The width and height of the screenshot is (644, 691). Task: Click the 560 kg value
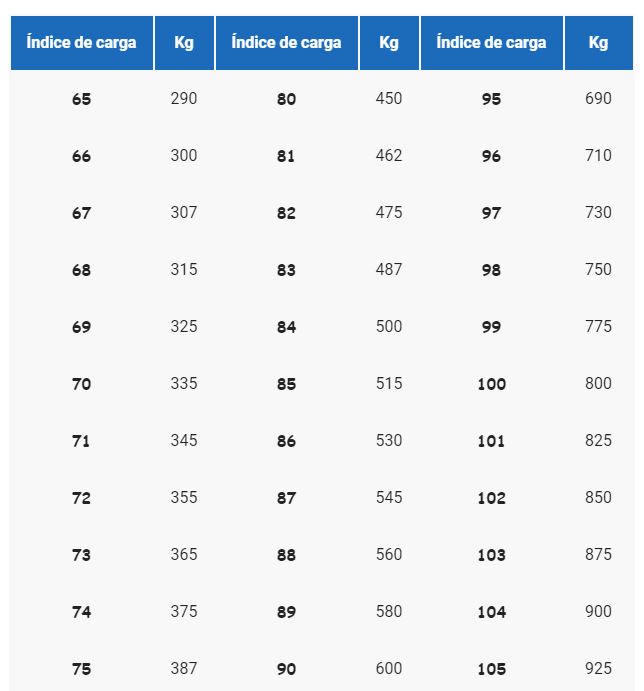click(x=389, y=554)
